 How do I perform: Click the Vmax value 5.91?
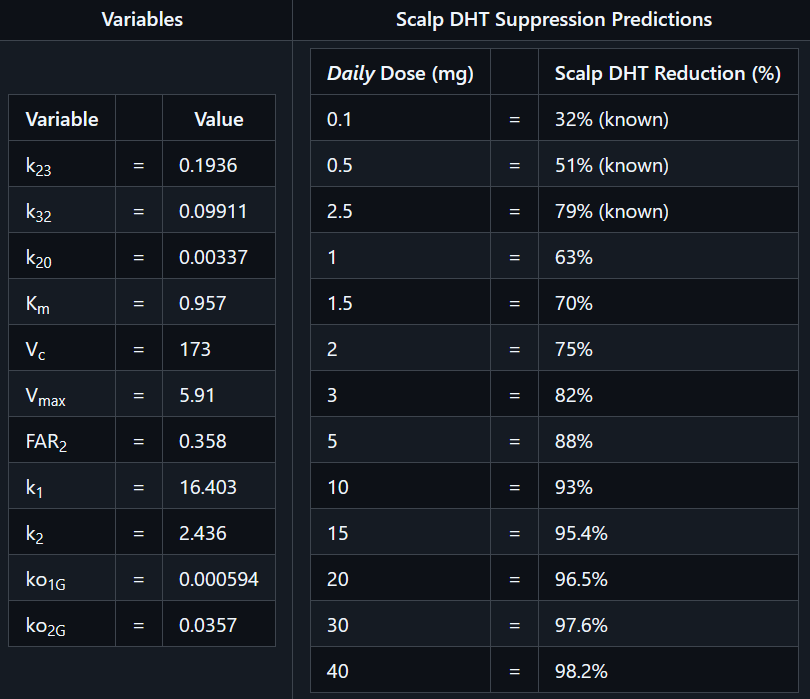(x=199, y=396)
